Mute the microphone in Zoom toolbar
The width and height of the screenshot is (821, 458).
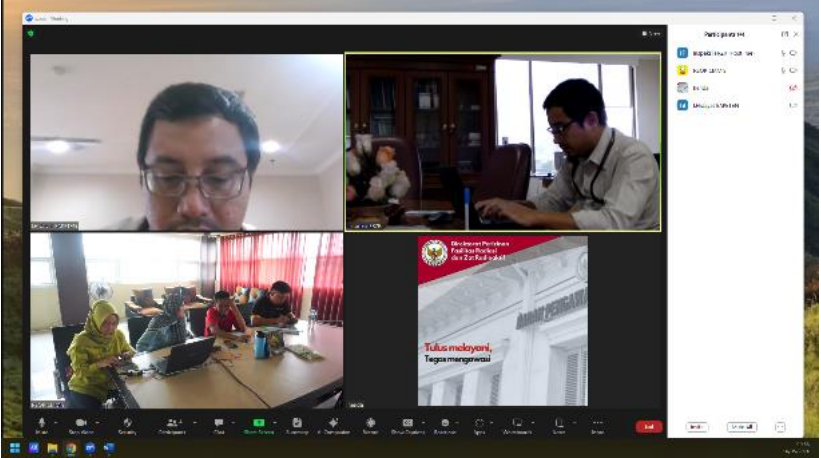coord(41,426)
